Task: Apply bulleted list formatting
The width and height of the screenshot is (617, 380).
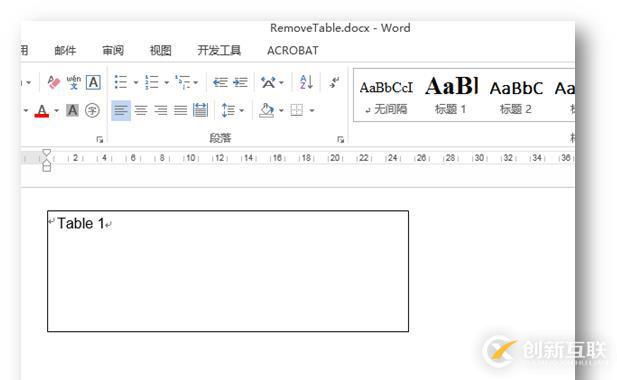Action: tap(121, 83)
